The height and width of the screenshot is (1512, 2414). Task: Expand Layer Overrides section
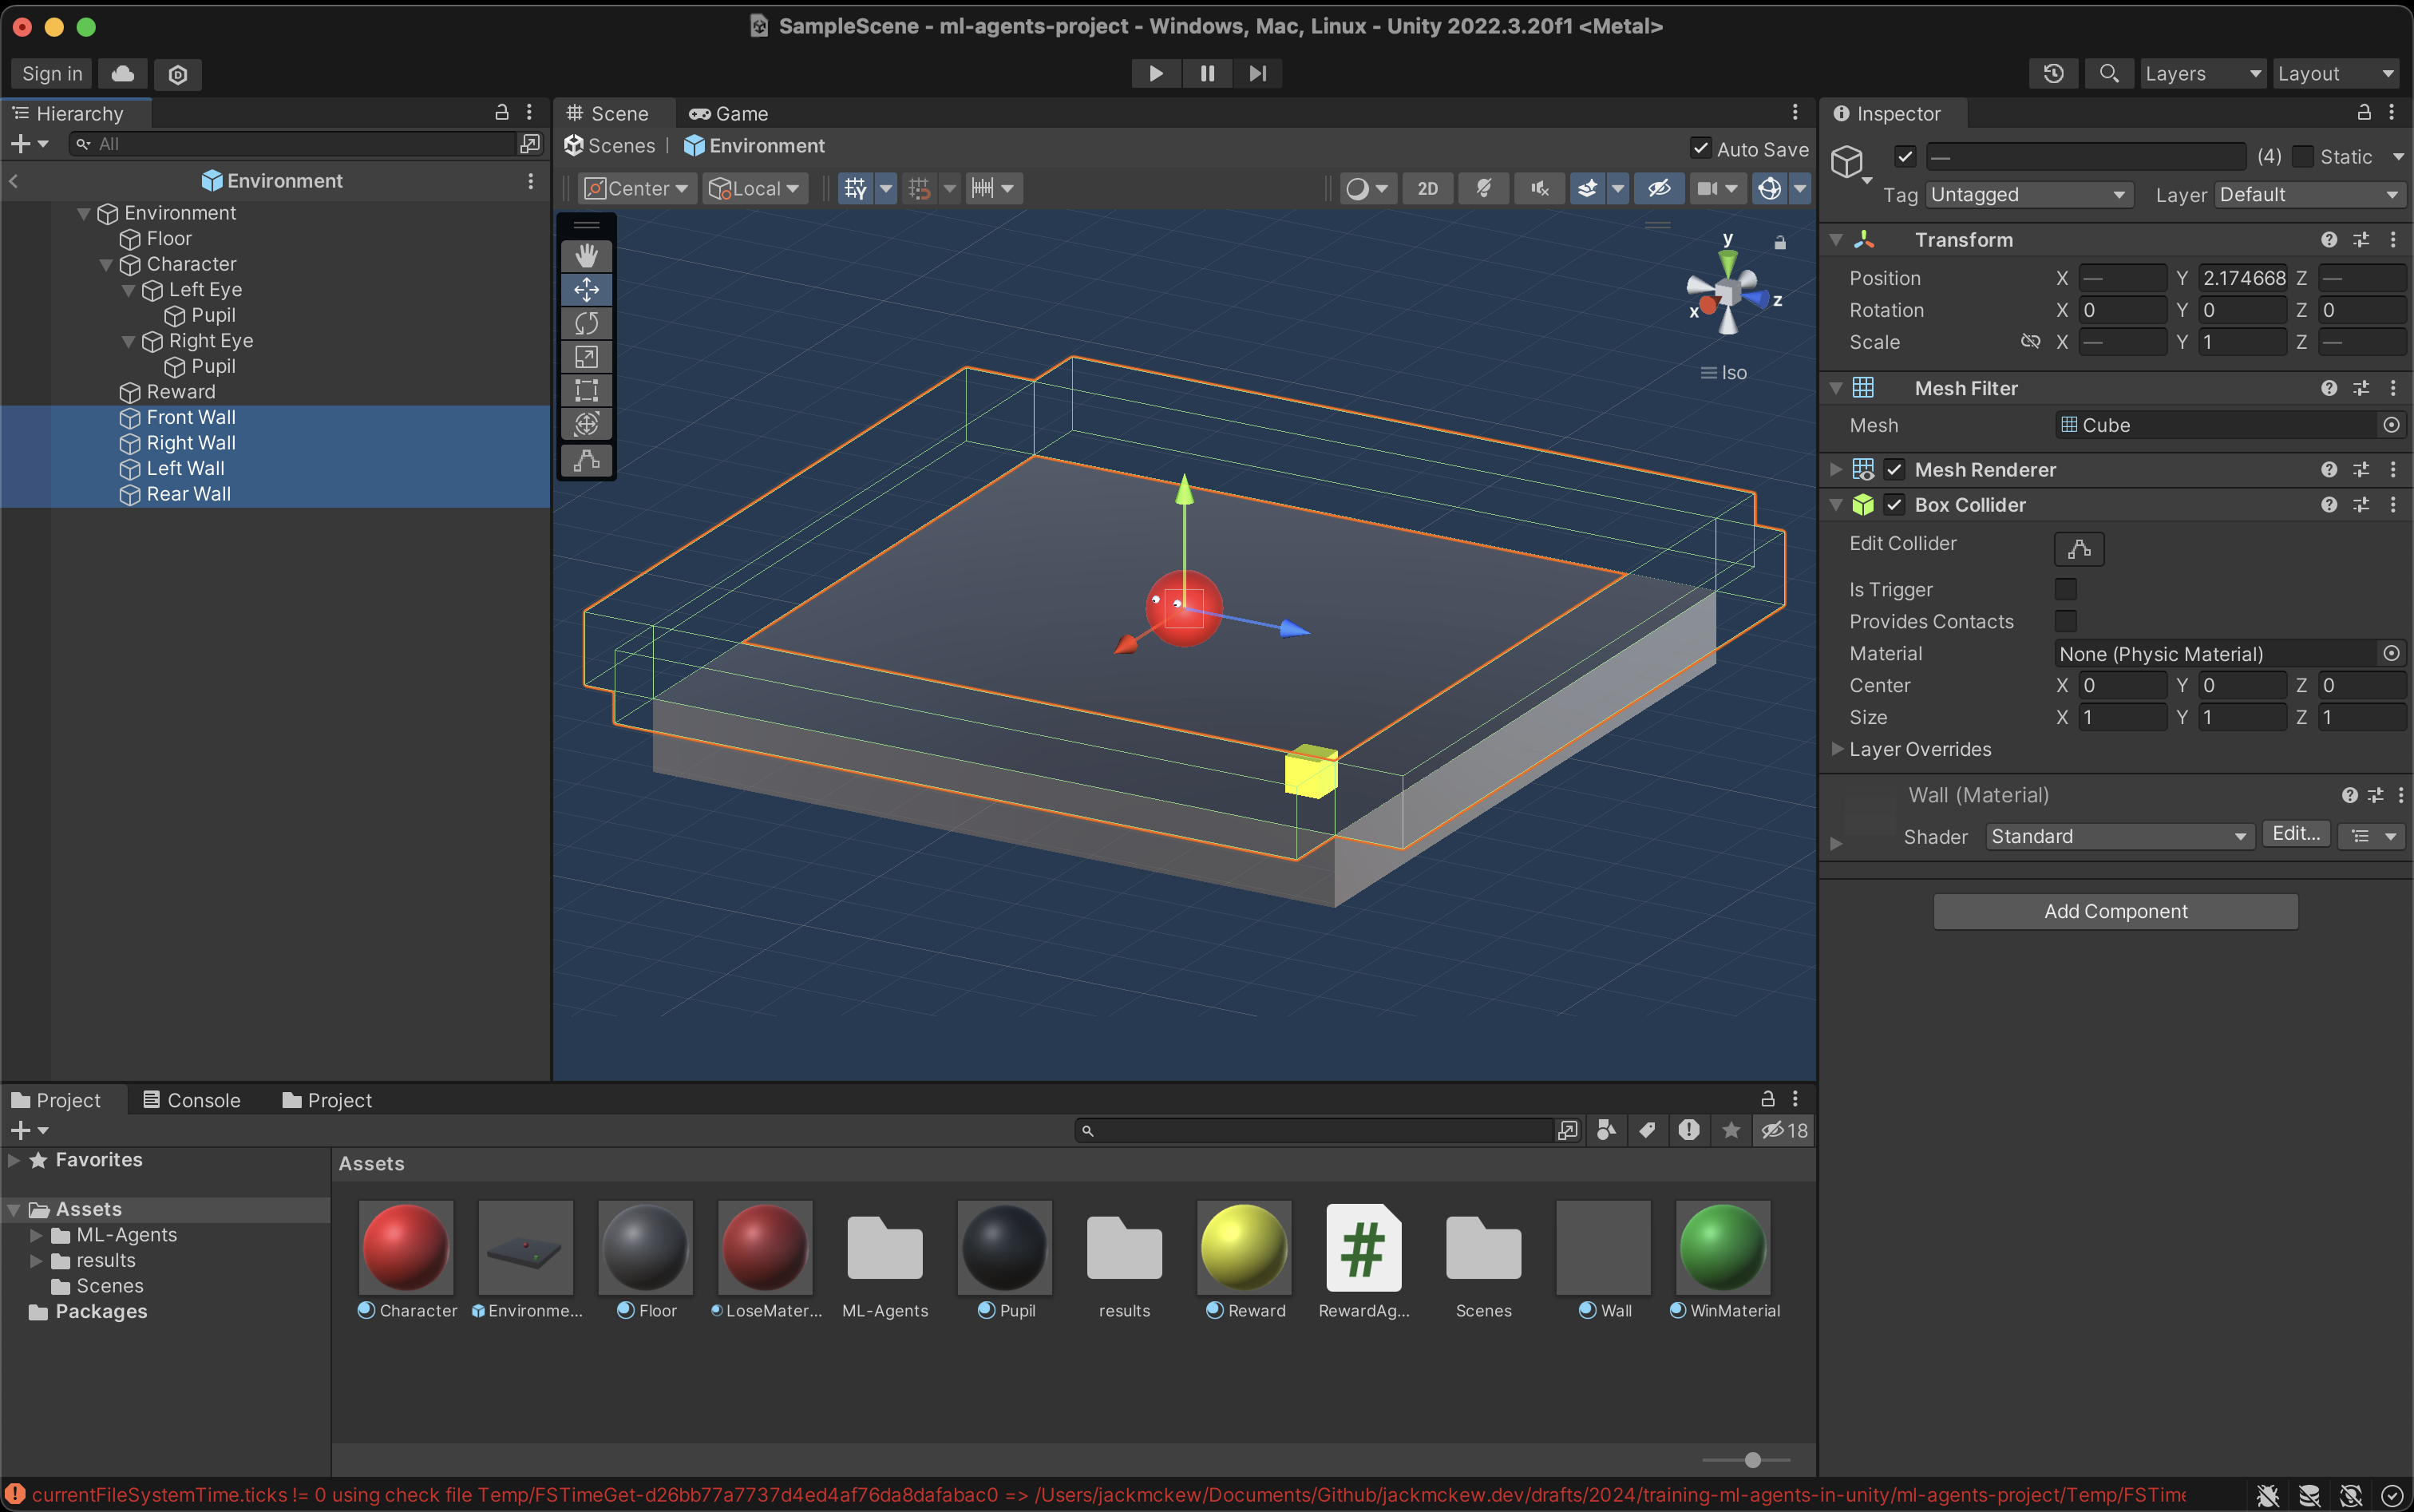point(1837,749)
